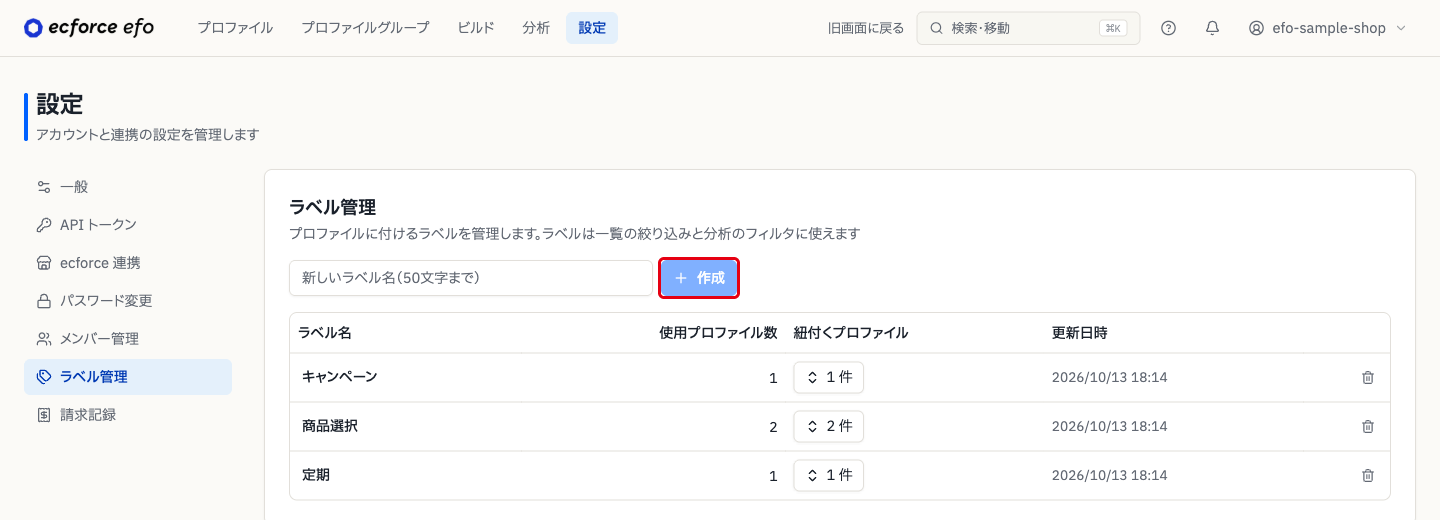Click the ecforce 連携 store icon

tap(43, 263)
